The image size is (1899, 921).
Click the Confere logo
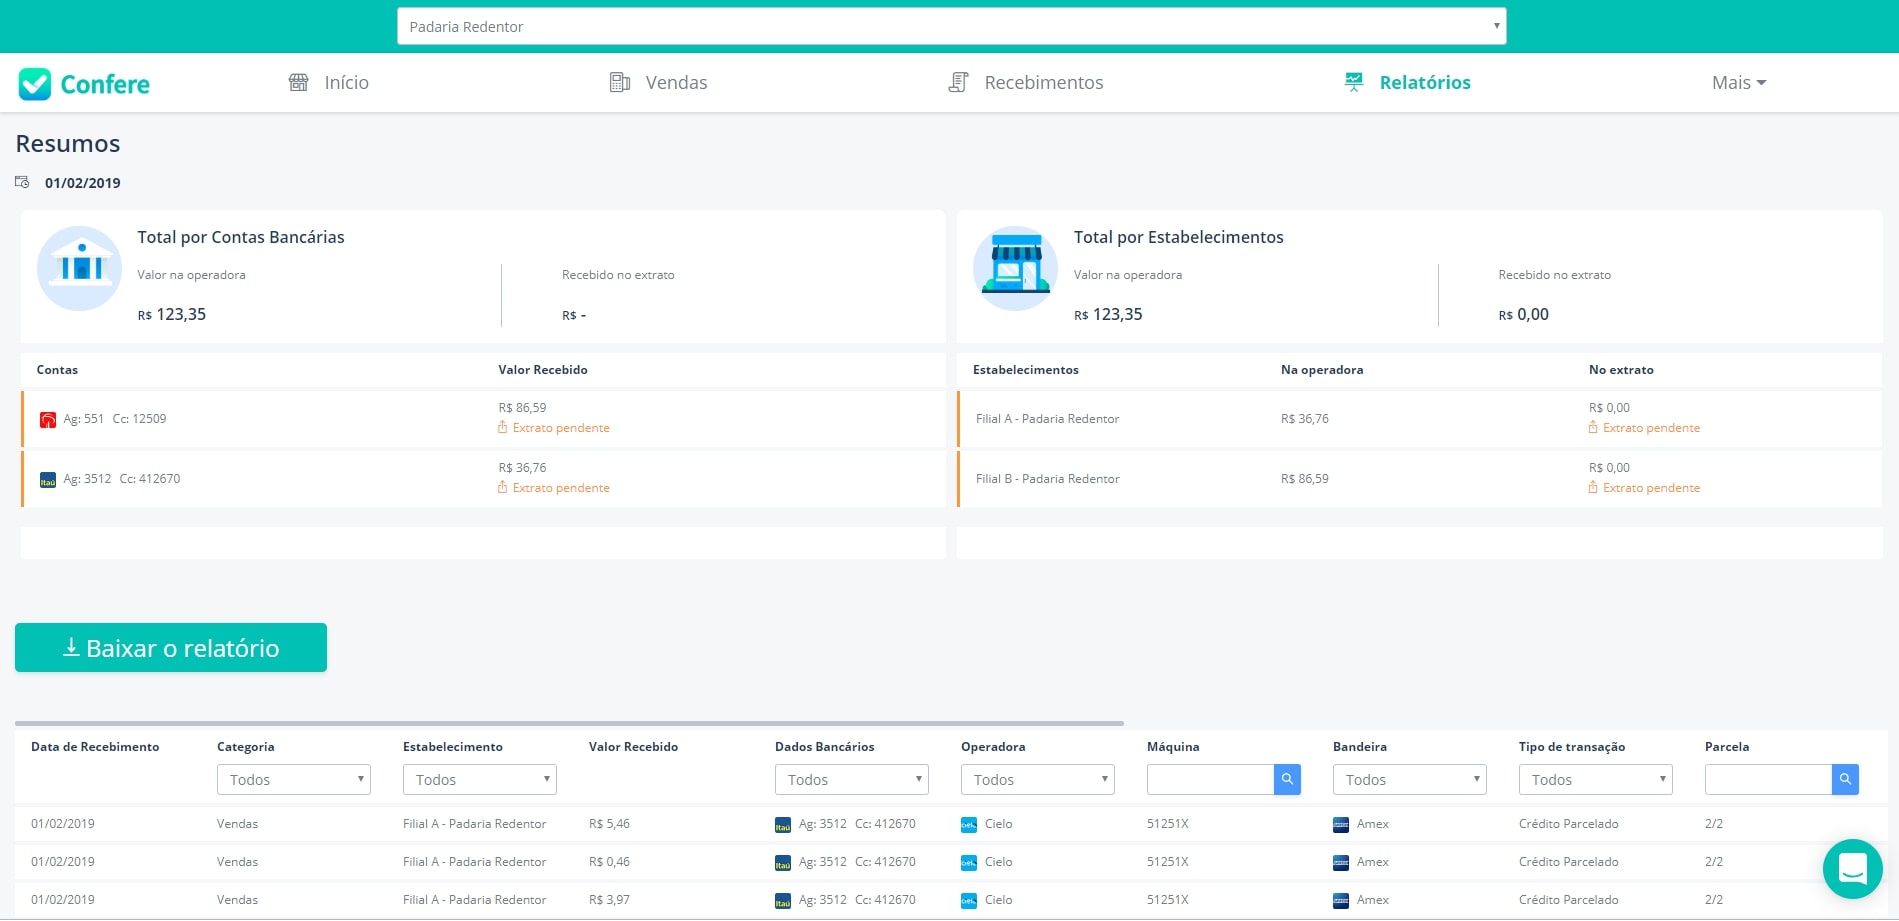[84, 83]
